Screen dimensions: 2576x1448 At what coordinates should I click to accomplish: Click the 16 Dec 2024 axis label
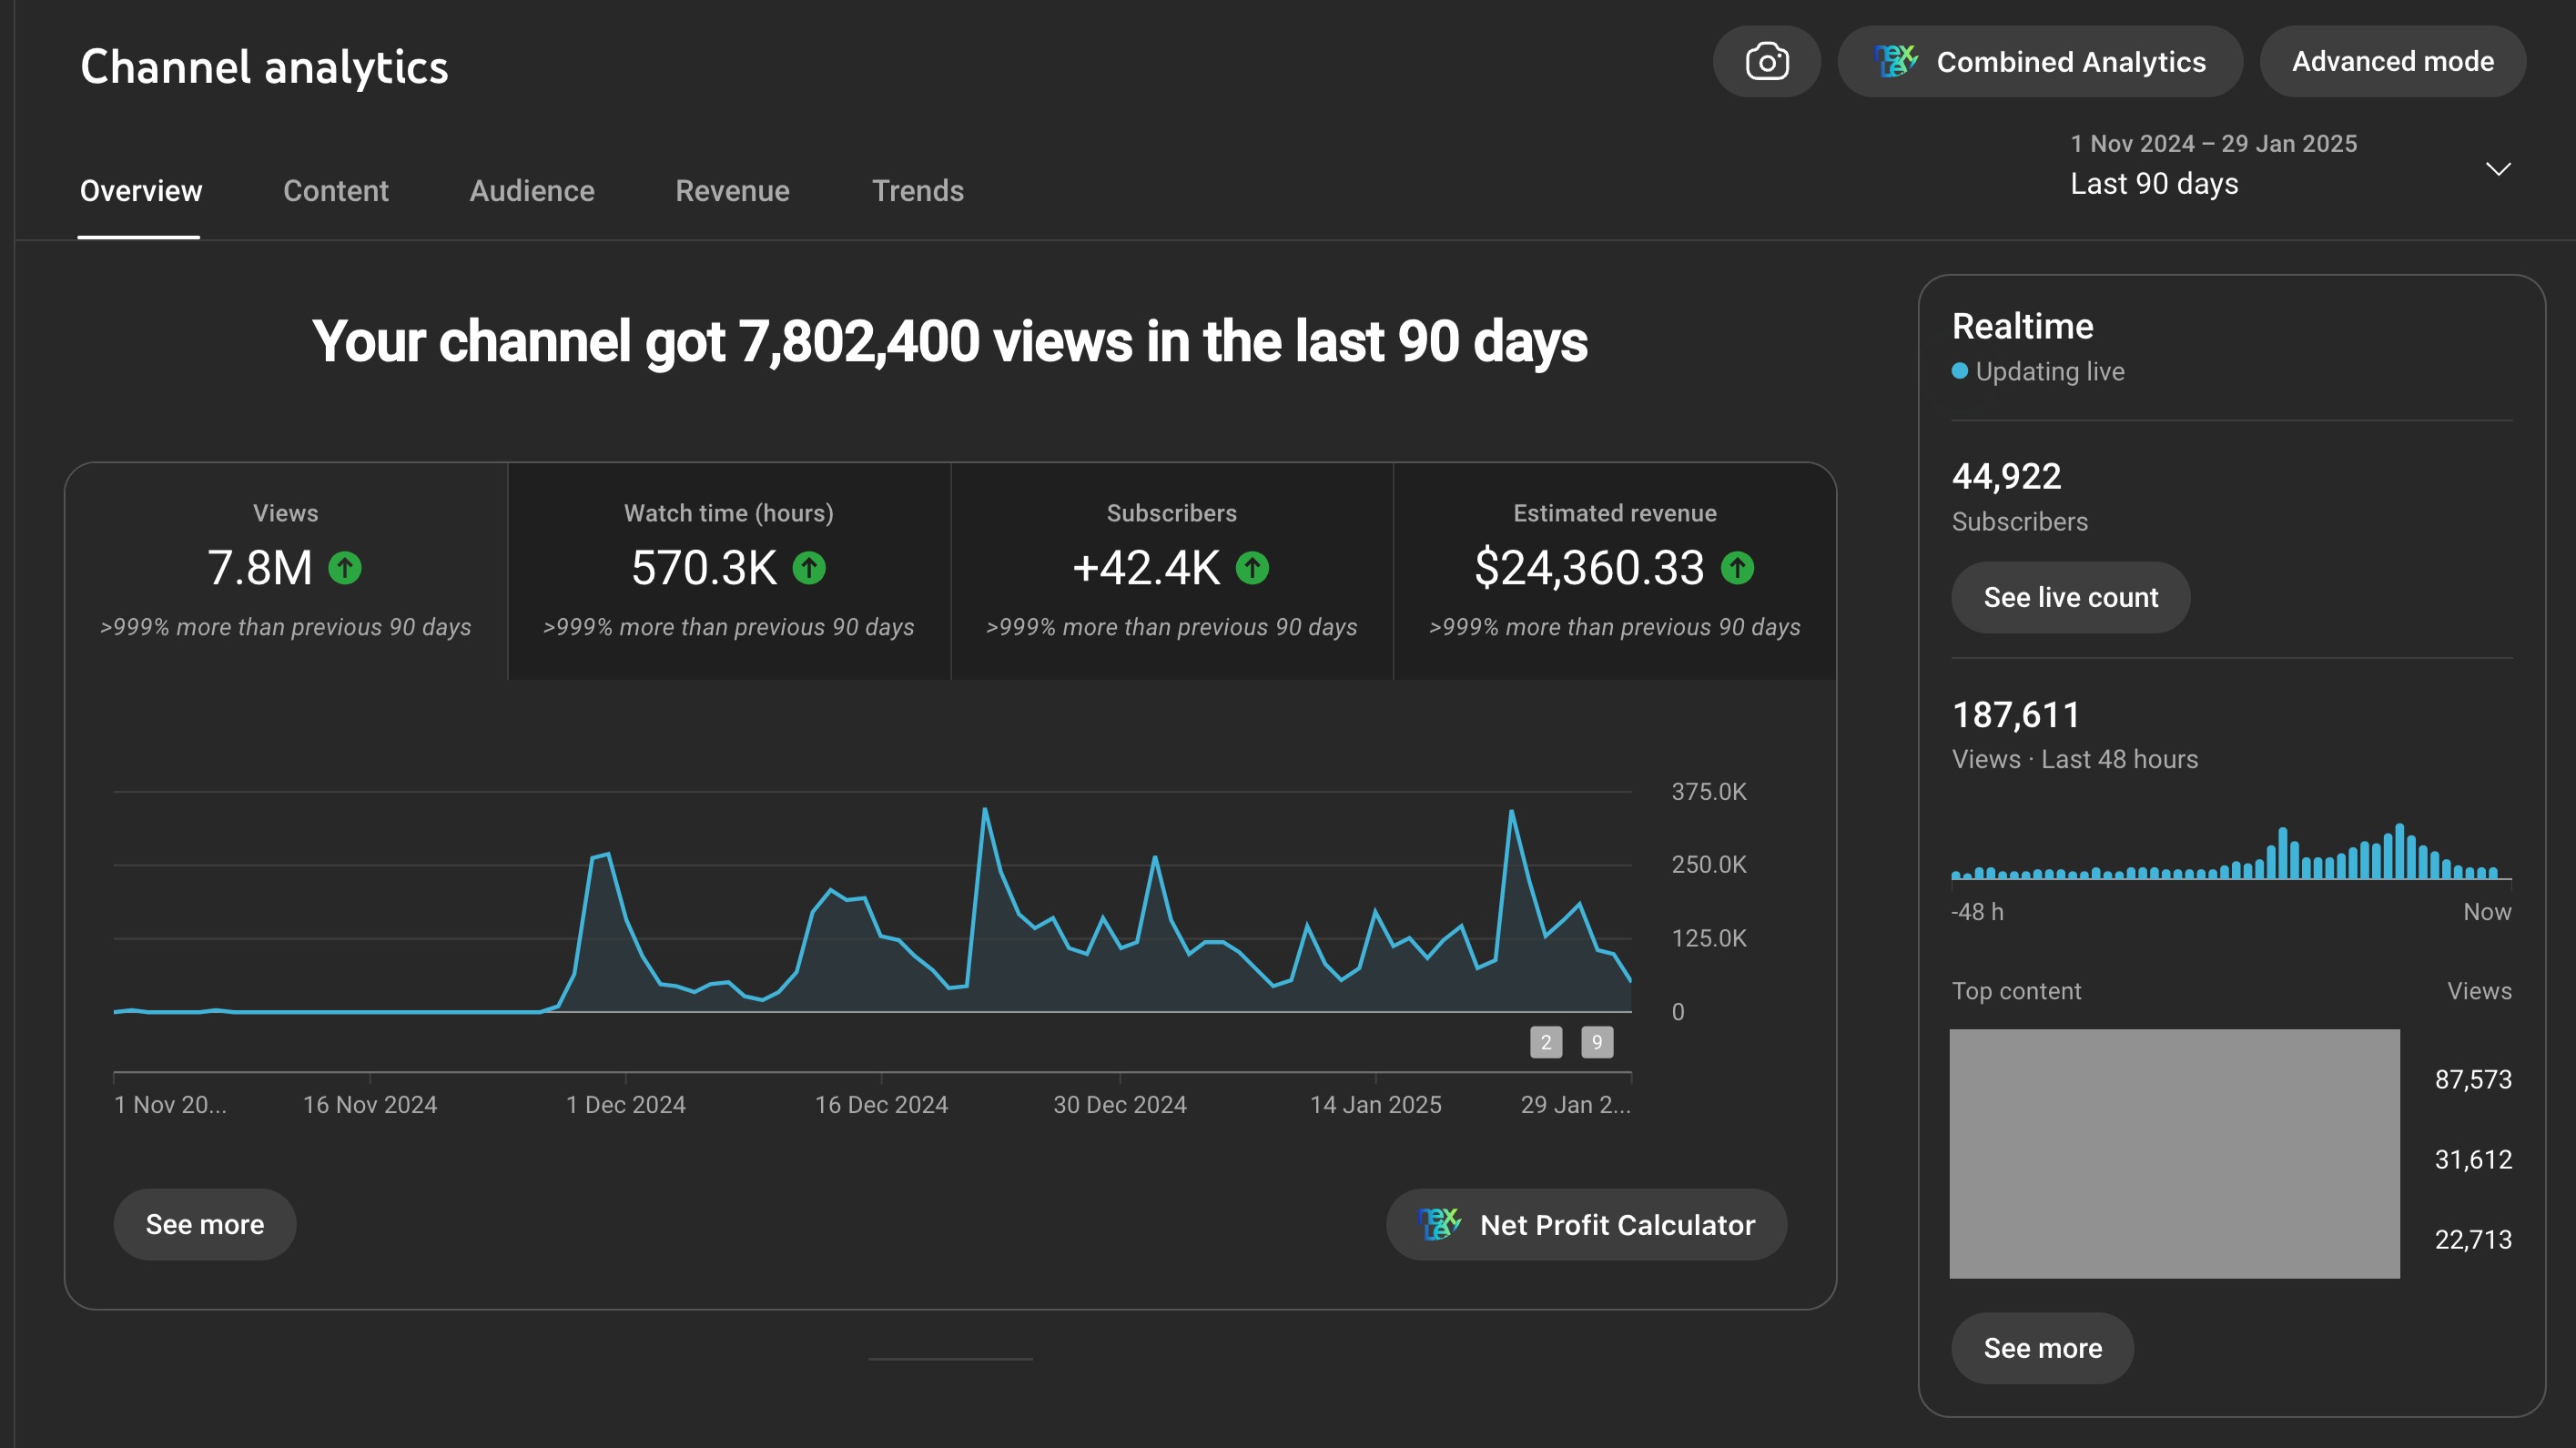click(881, 1105)
